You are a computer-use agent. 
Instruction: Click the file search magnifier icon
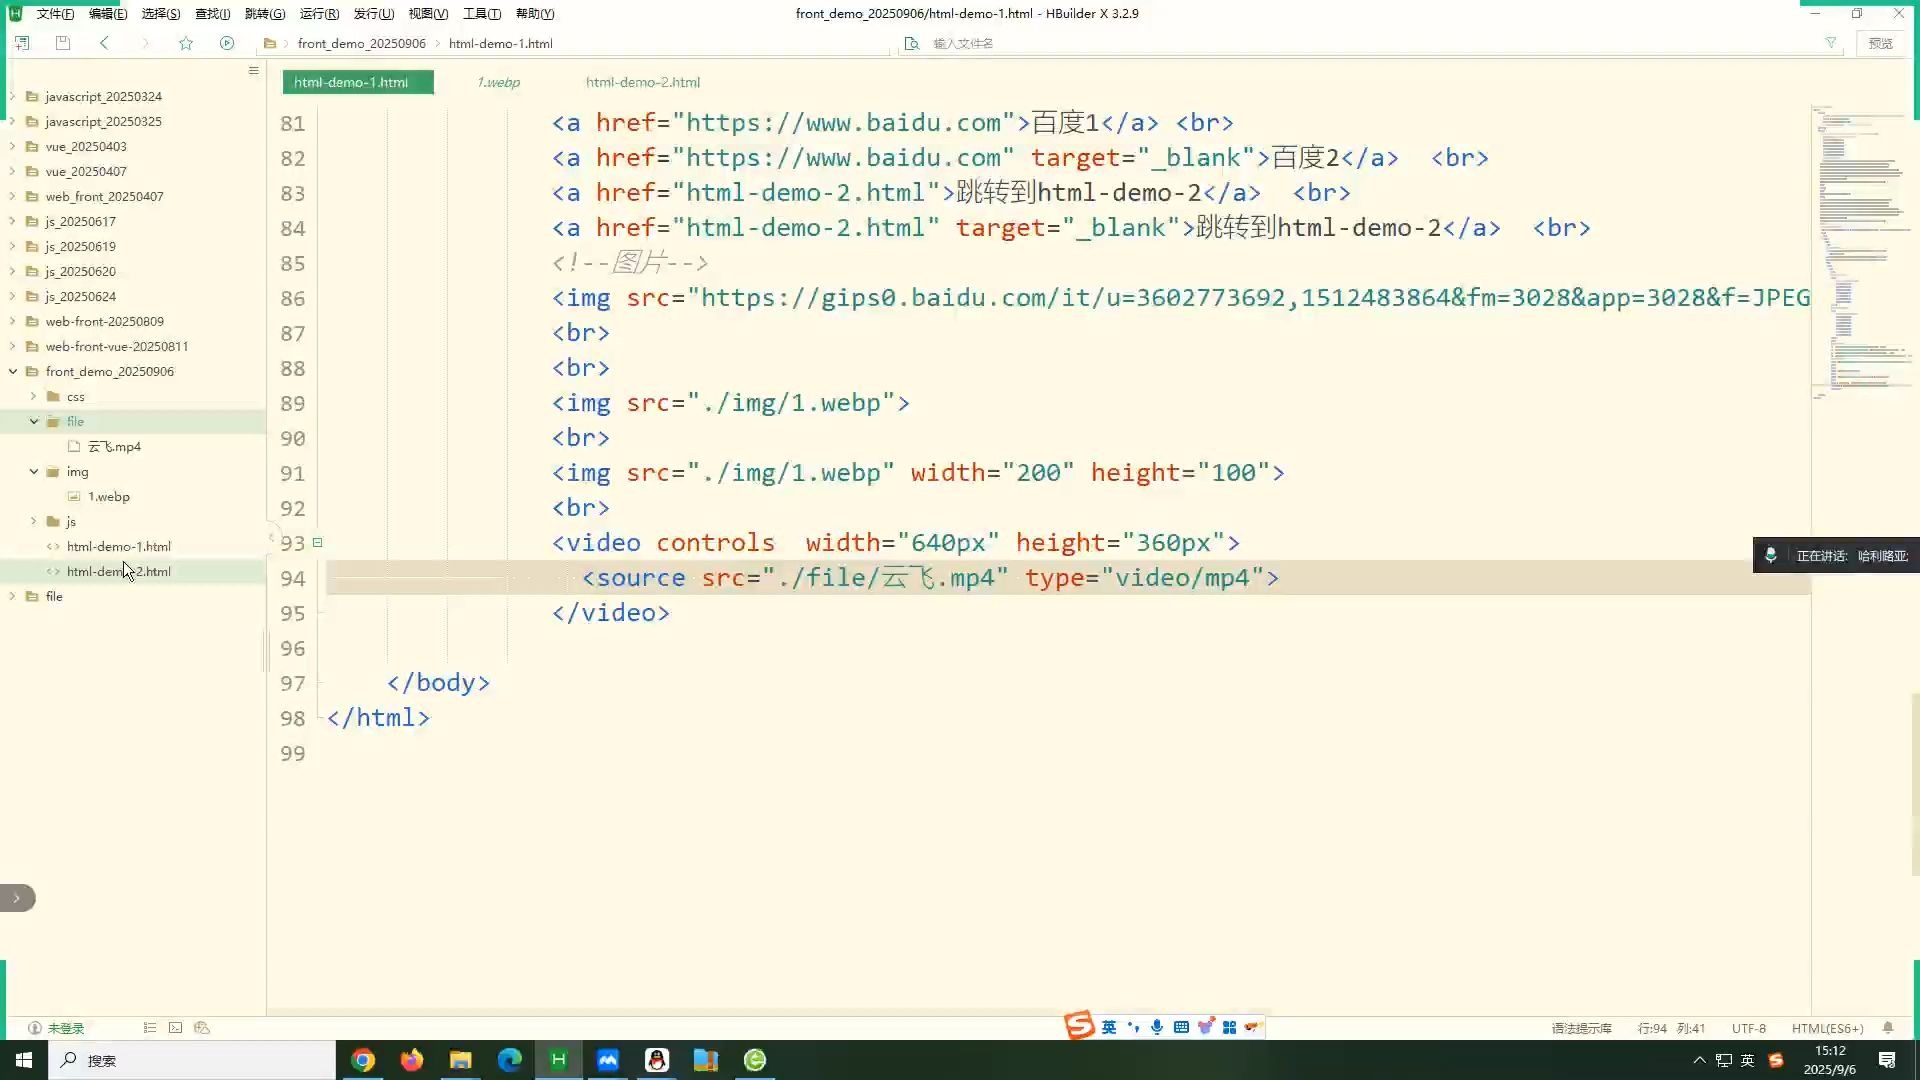(911, 43)
